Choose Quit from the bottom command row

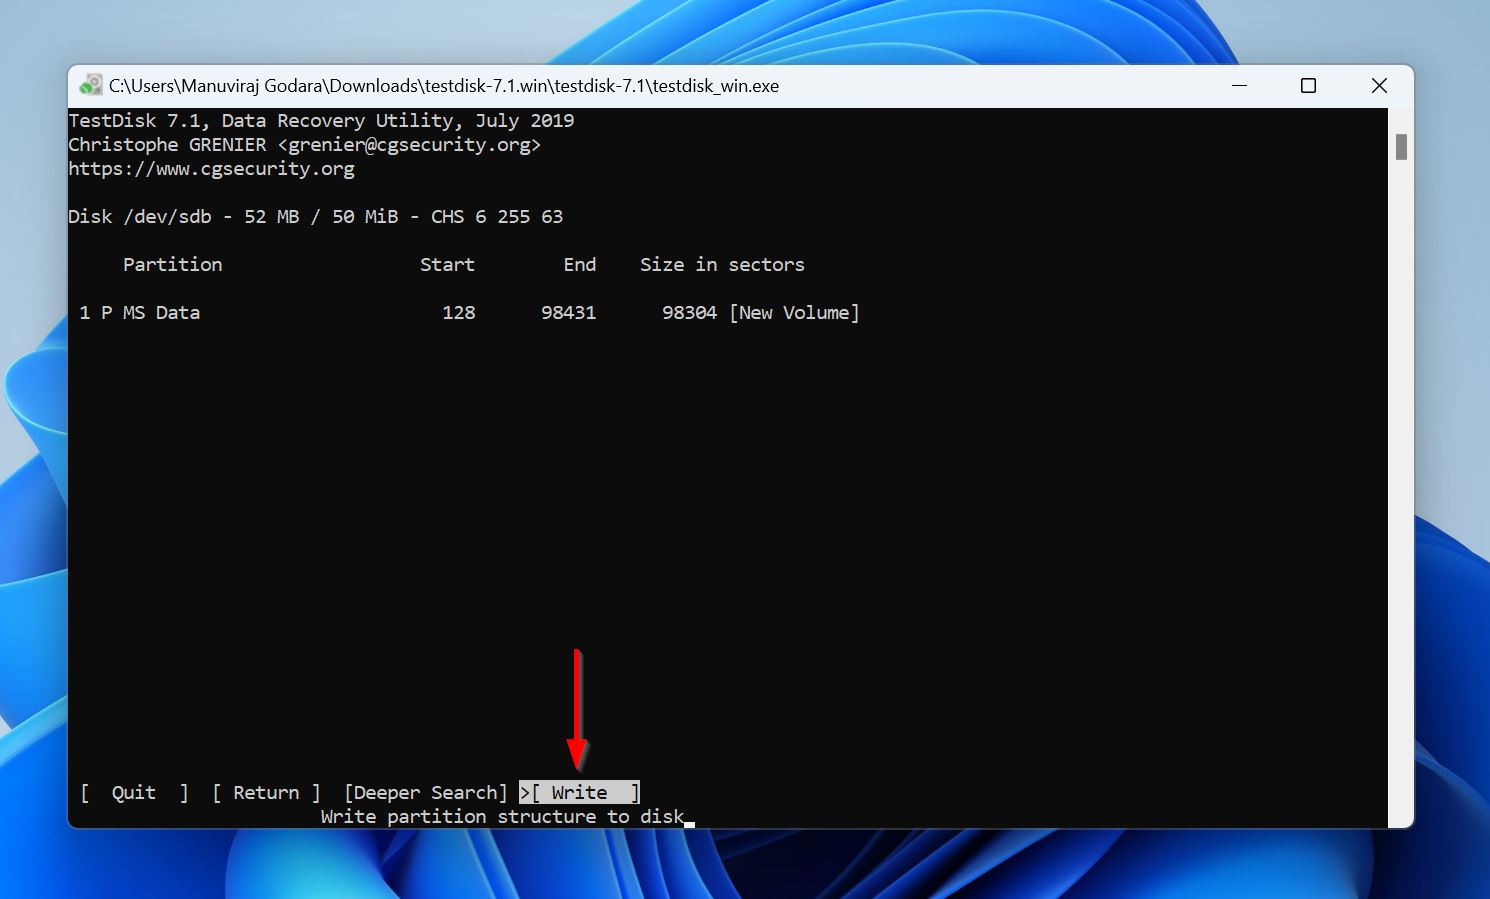[x=134, y=792]
